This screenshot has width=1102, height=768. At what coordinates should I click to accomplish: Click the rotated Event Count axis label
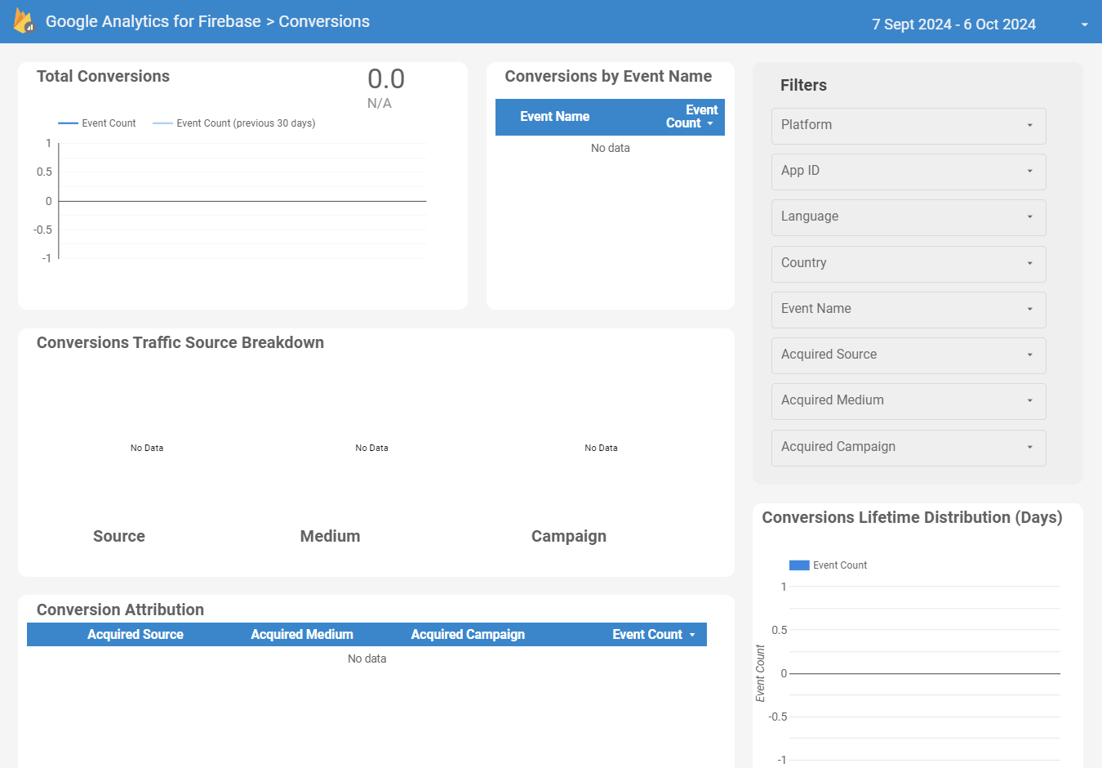(x=760, y=673)
